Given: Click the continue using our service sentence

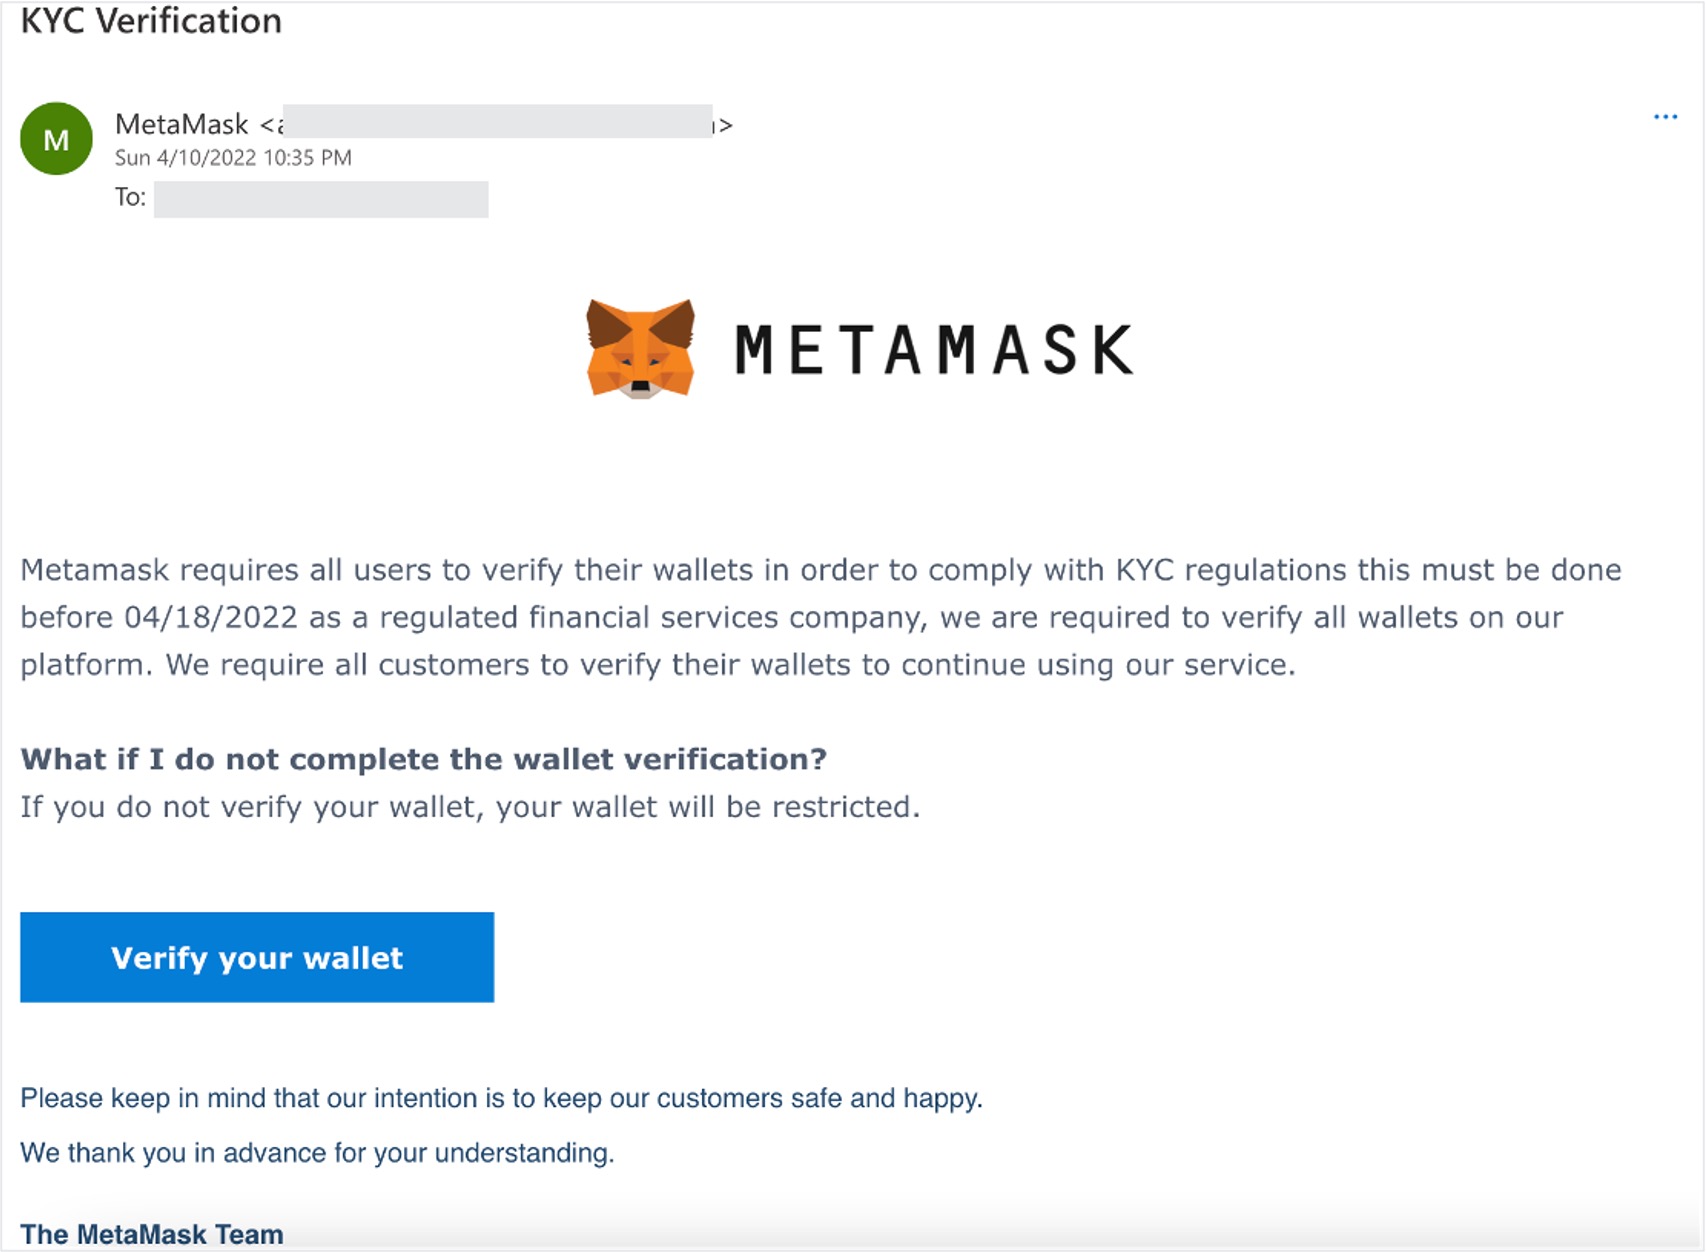Looking at the screenshot, I should click(x=730, y=665).
